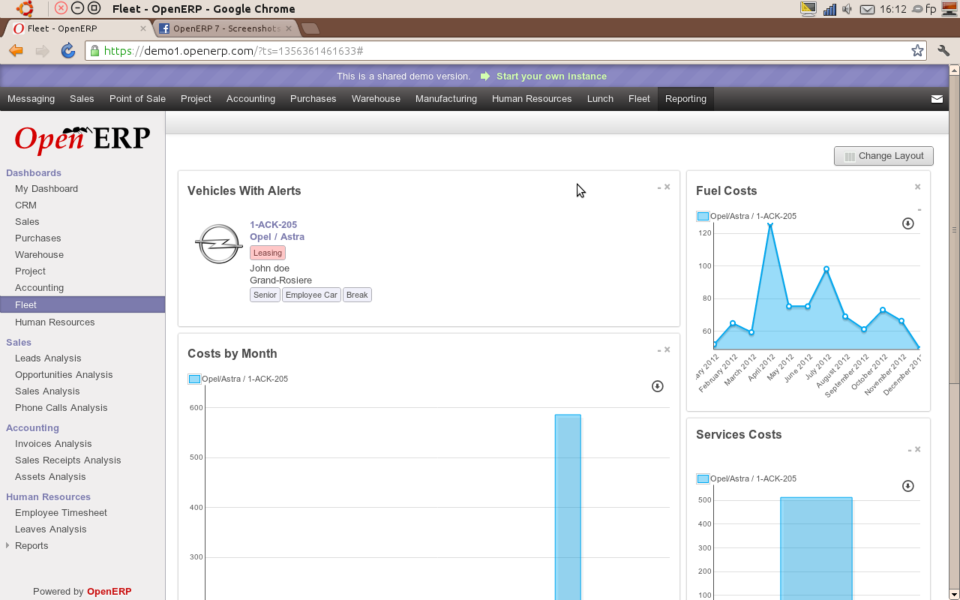960x600 pixels.
Task: Open Employee Timesheet report
Action: click(61, 513)
